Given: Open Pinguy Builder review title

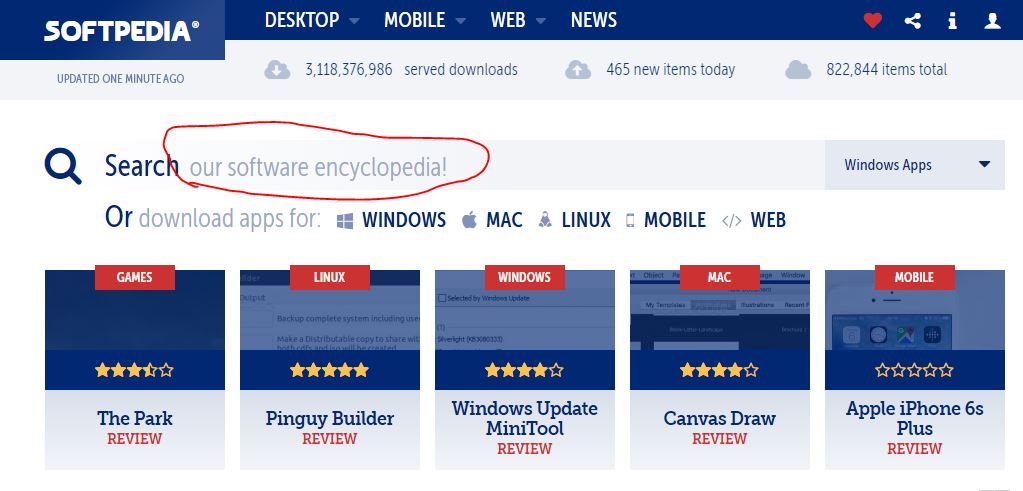Looking at the screenshot, I should pos(329,418).
